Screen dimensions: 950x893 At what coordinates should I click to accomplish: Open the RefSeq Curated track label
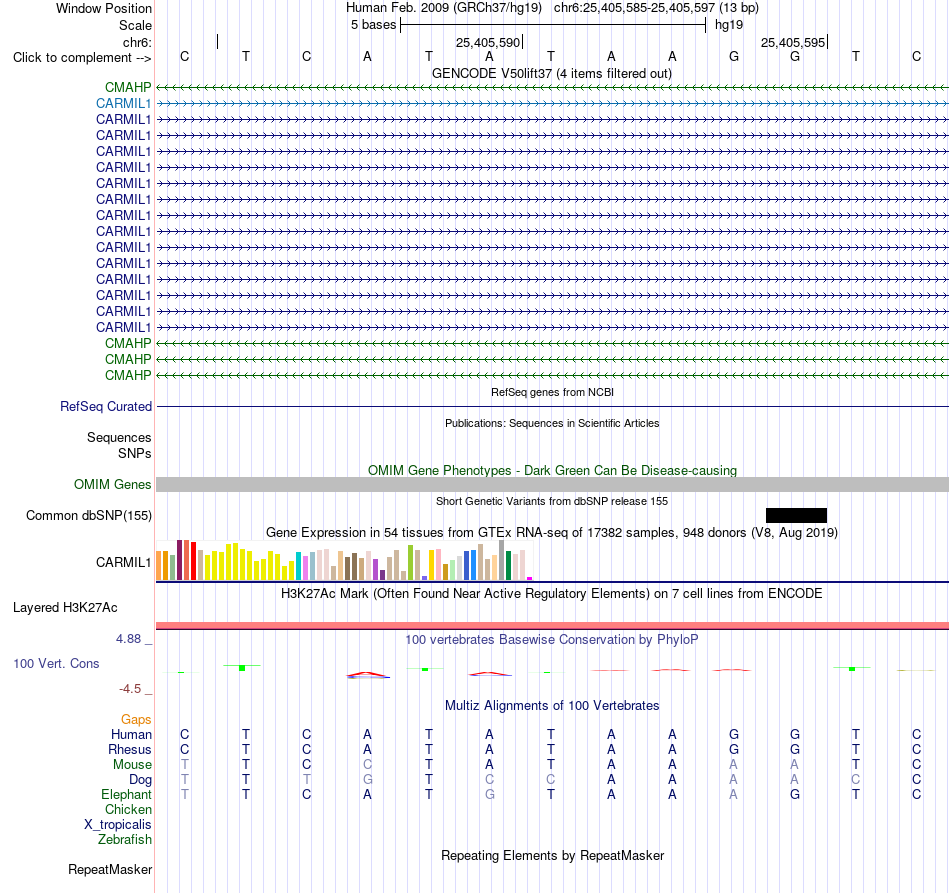(x=106, y=407)
